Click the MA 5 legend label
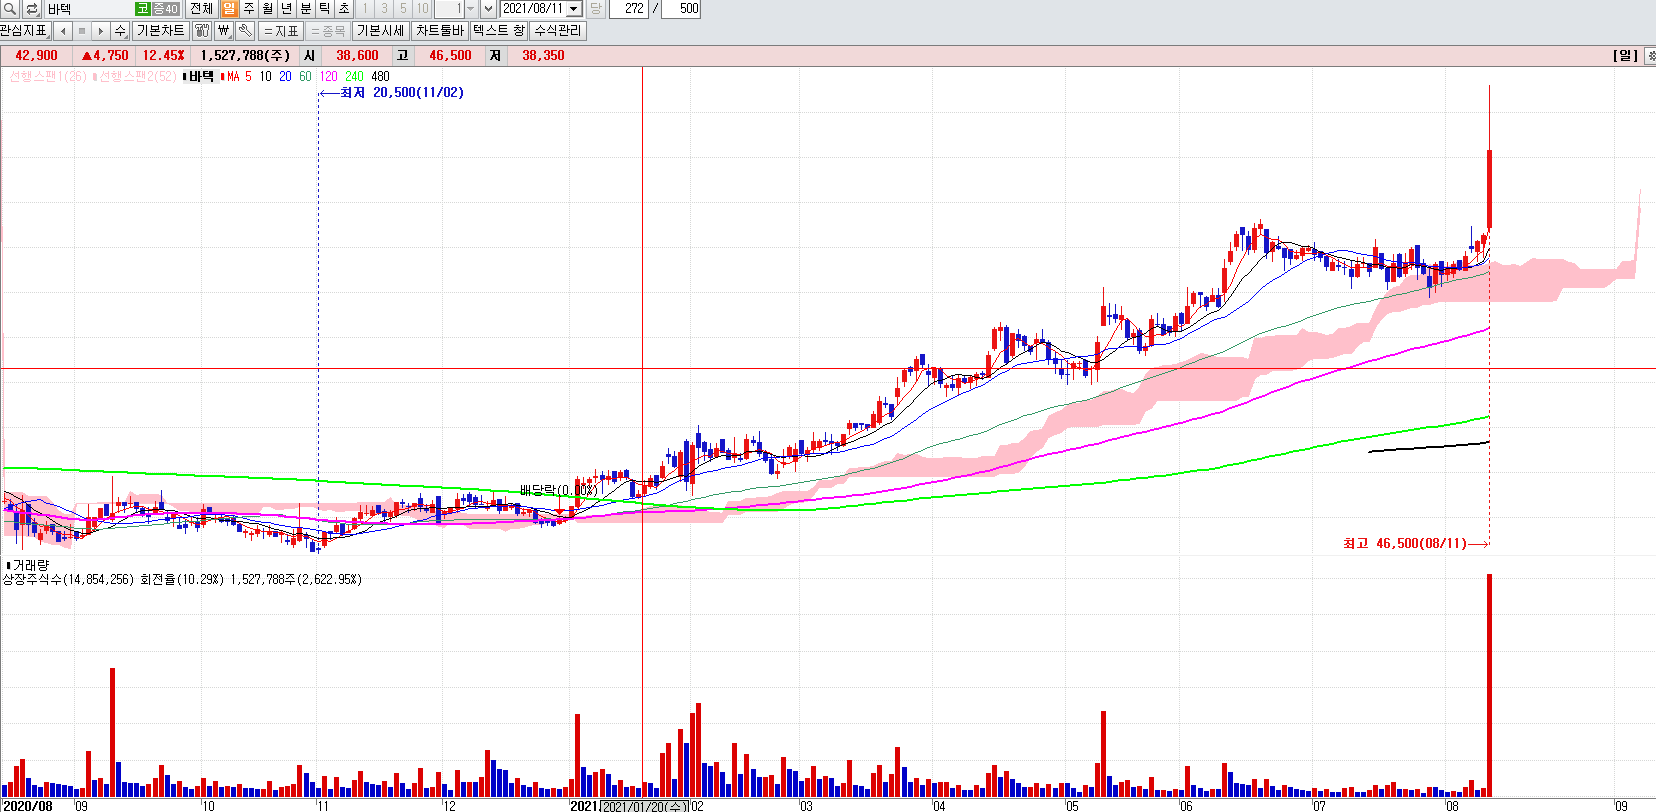This screenshot has width=1656, height=812. pos(238,76)
